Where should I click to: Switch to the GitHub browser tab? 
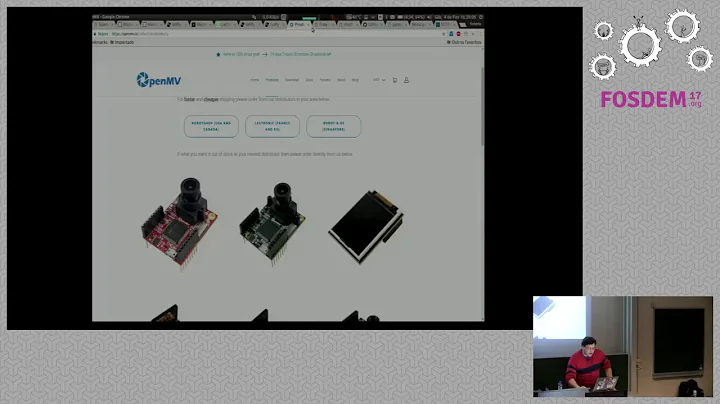point(372,24)
